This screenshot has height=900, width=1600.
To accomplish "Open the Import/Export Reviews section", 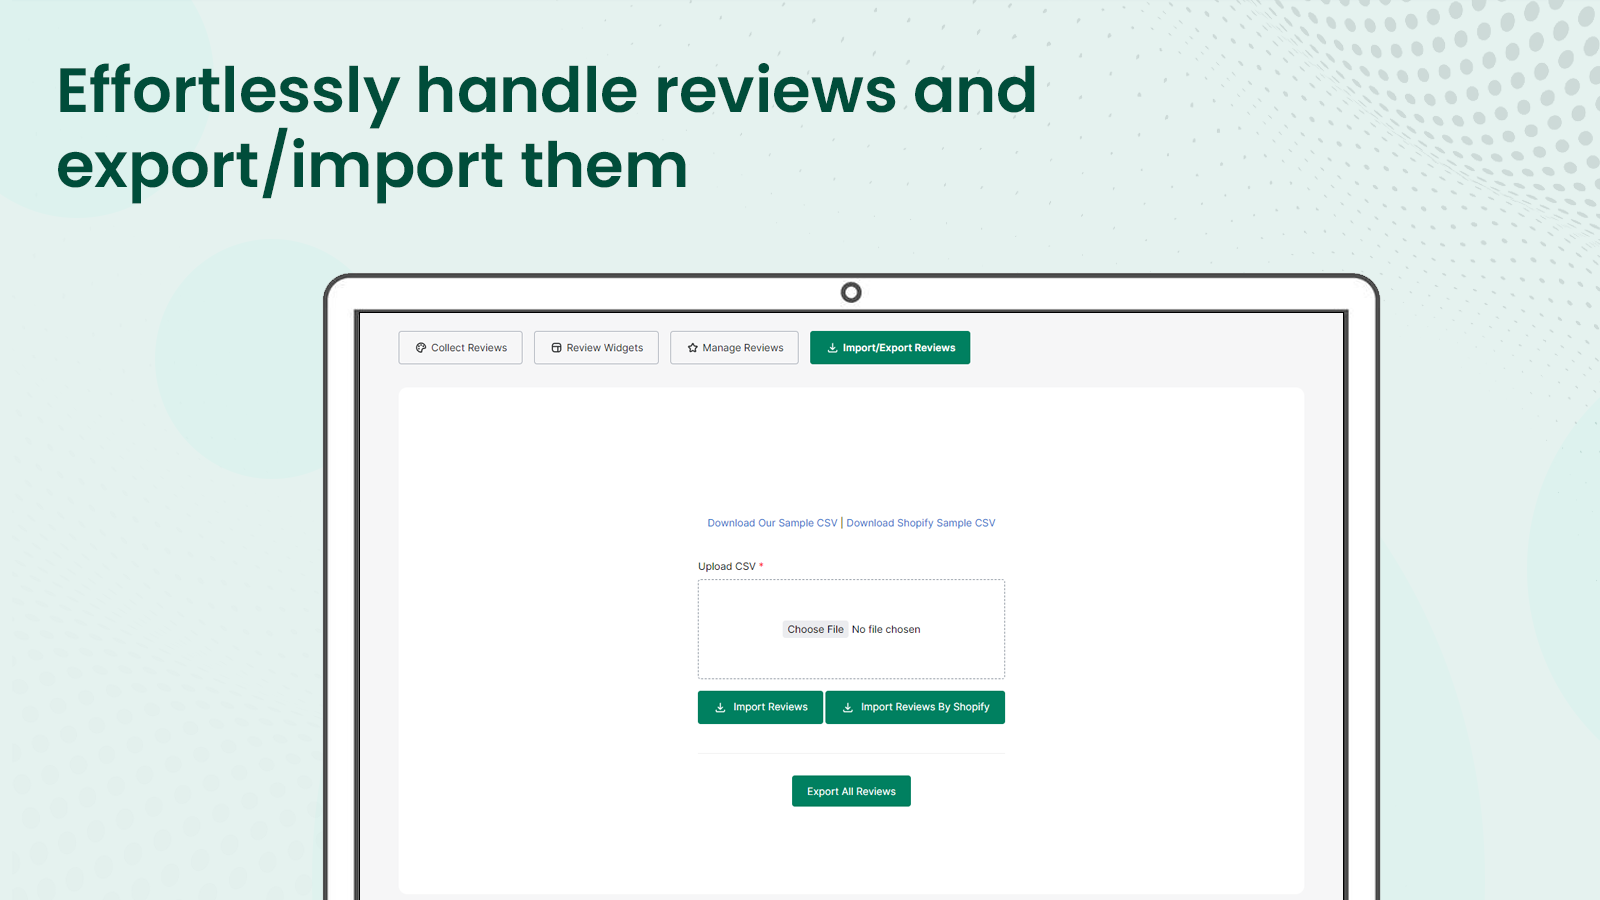I will tap(890, 347).
